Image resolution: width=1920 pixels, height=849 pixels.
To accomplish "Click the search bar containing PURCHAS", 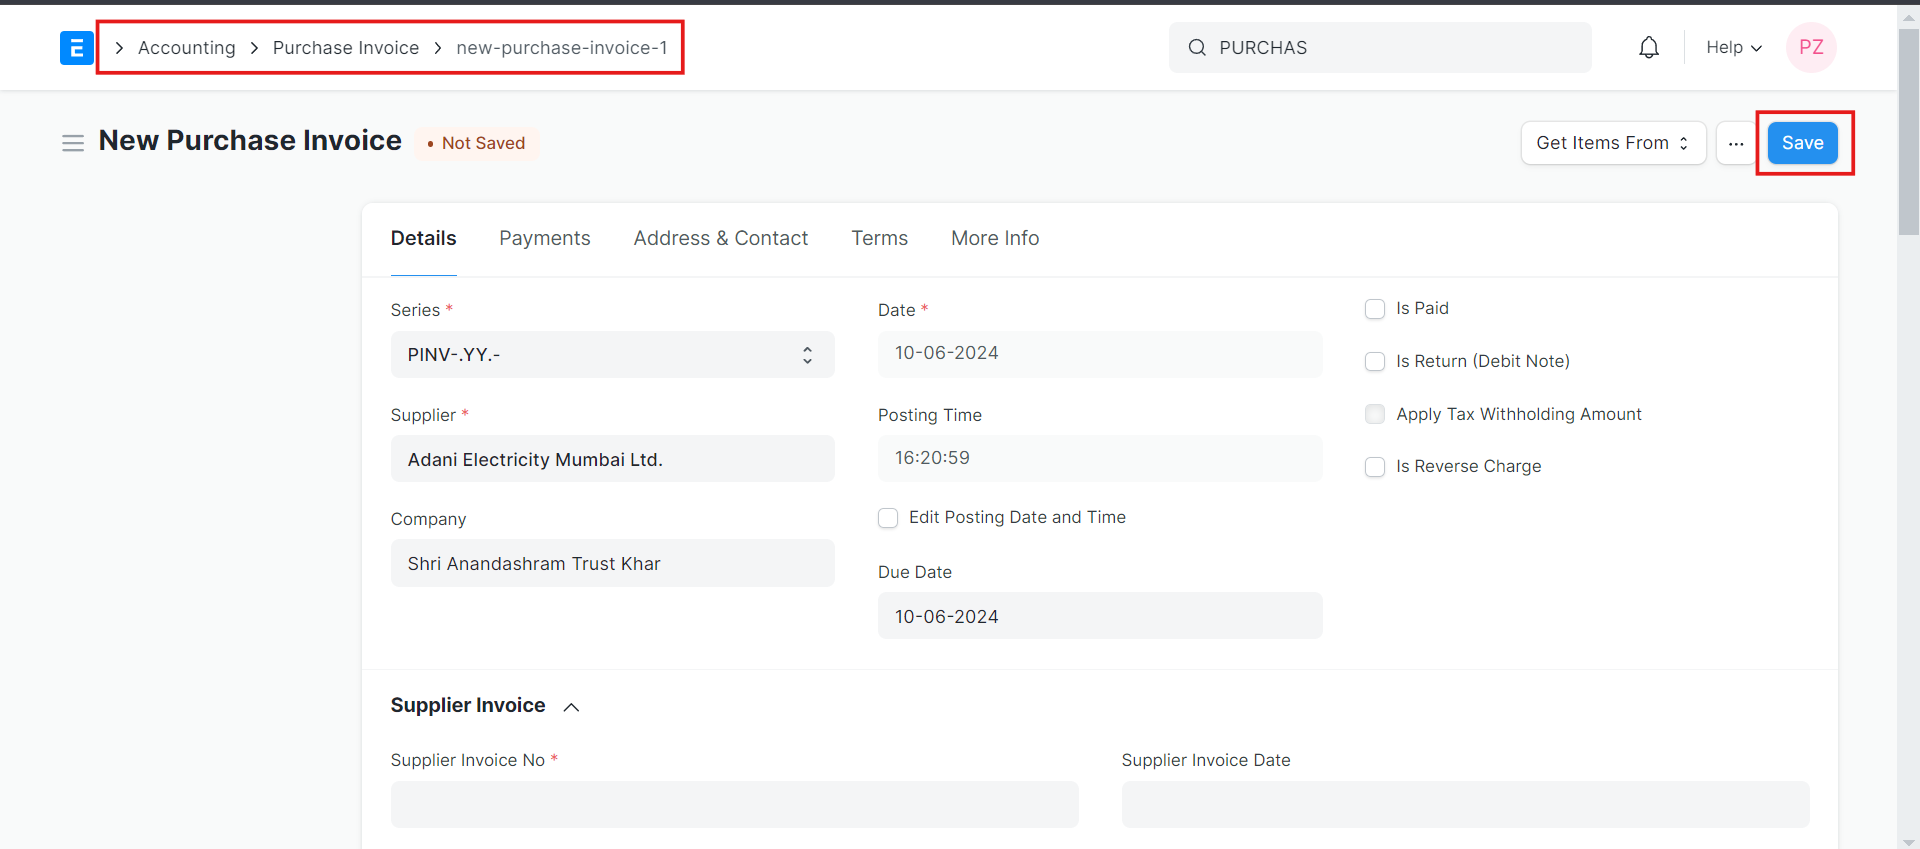I will (1380, 47).
